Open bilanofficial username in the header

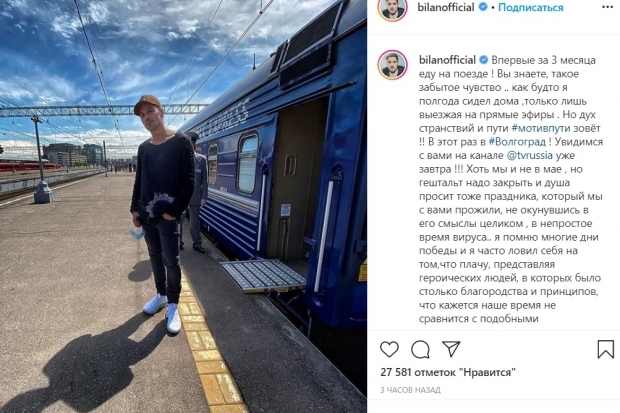(446, 7)
